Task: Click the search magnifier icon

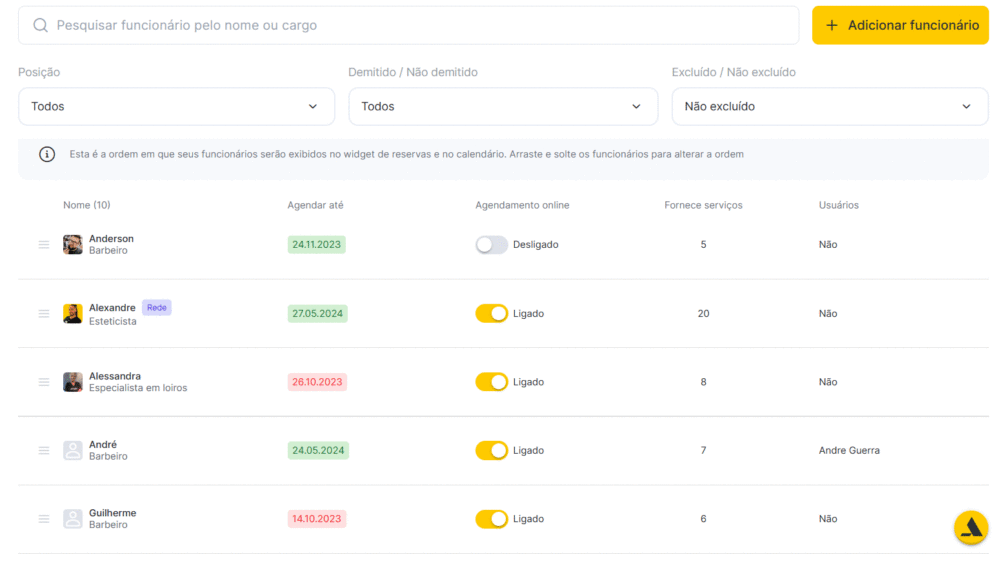Action: pyautogui.click(x=40, y=26)
